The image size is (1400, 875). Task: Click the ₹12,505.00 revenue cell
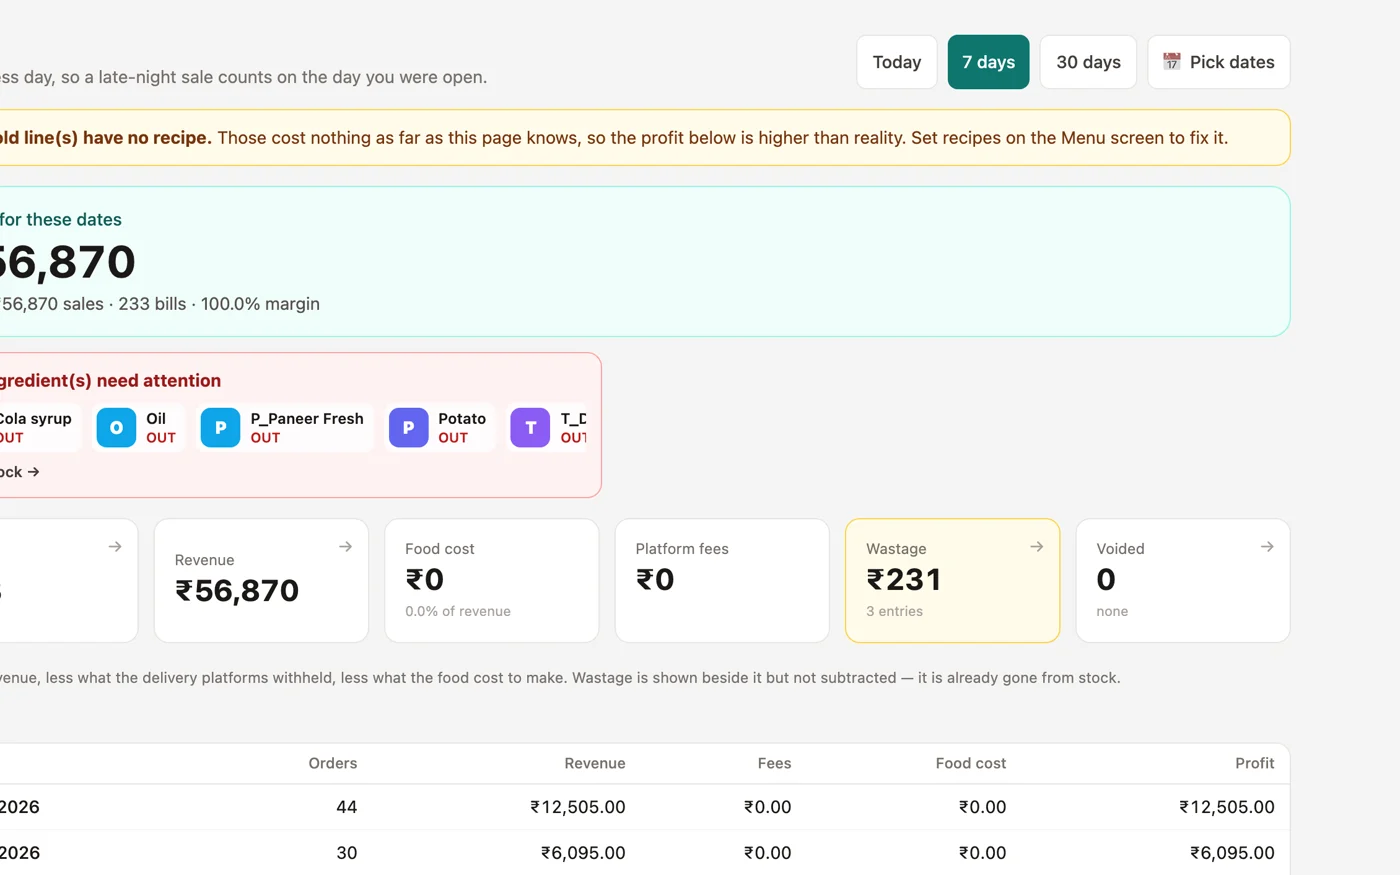(x=578, y=807)
